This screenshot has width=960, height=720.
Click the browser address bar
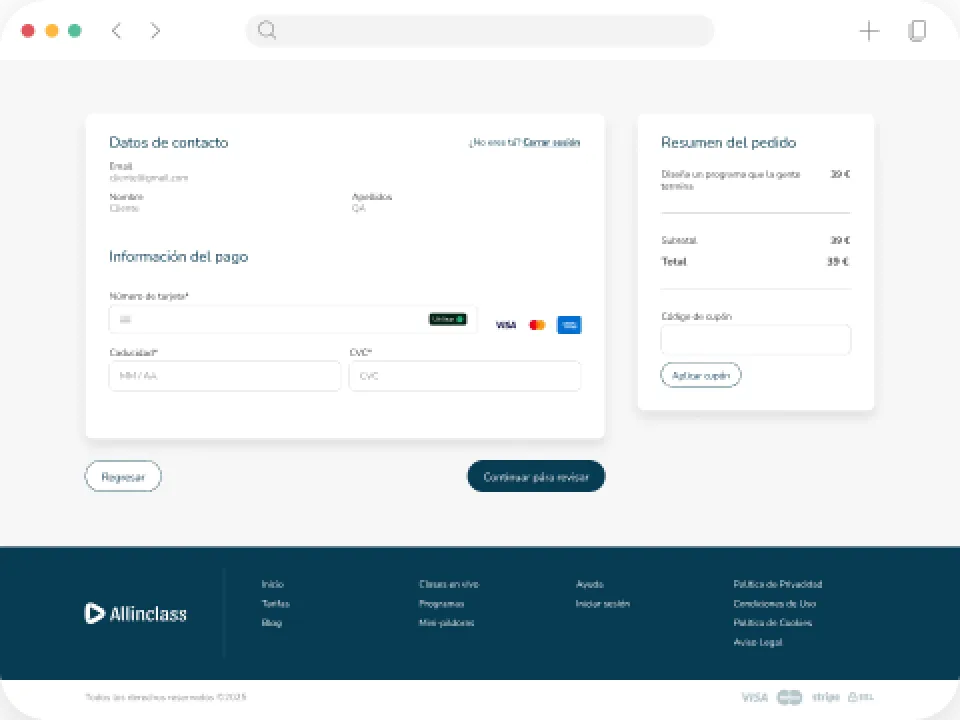pos(479,31)
